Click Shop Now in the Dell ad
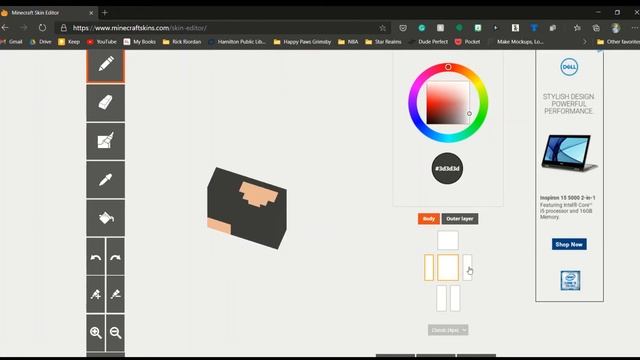Screen dimensions: 640x360 click(569, 244)
